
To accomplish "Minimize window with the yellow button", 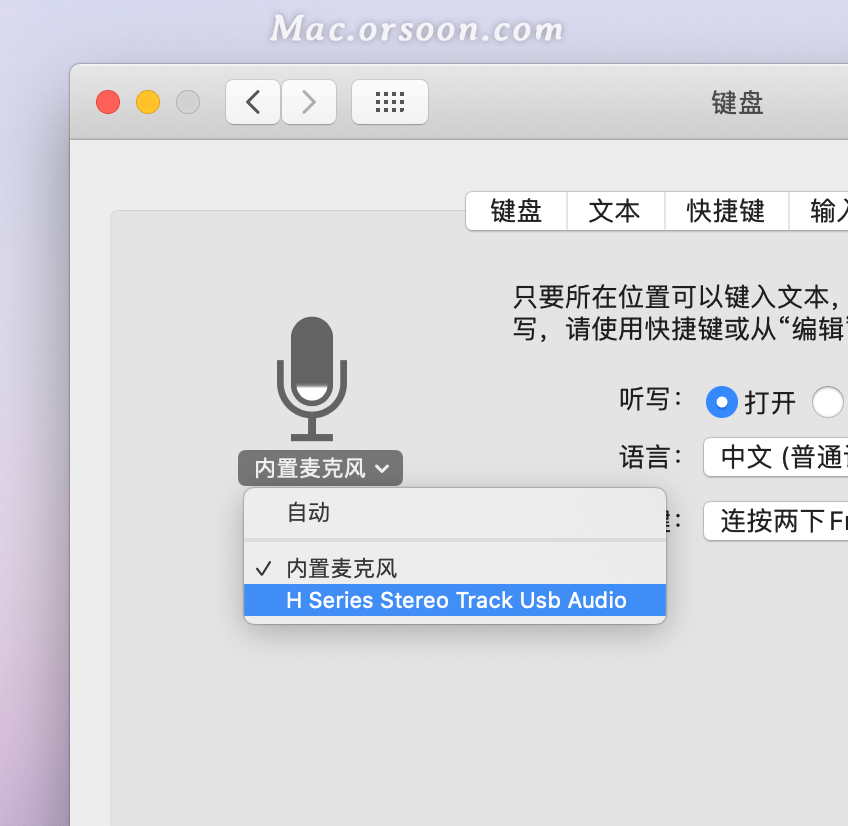I will point(148,102).
